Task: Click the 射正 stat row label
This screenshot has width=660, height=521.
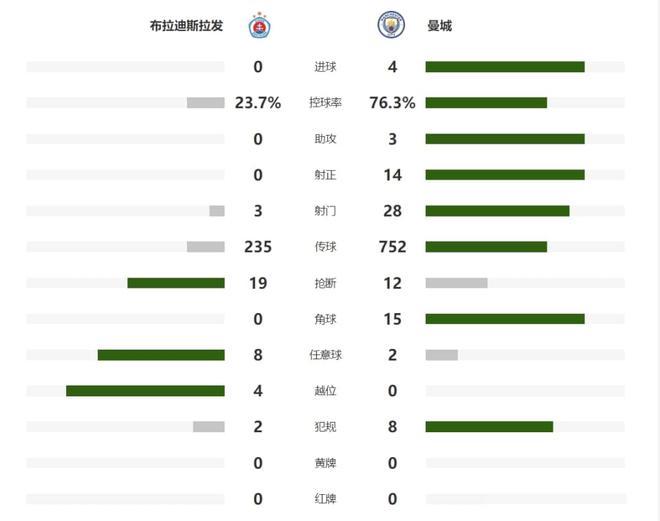Action: [x=324, y=175]
